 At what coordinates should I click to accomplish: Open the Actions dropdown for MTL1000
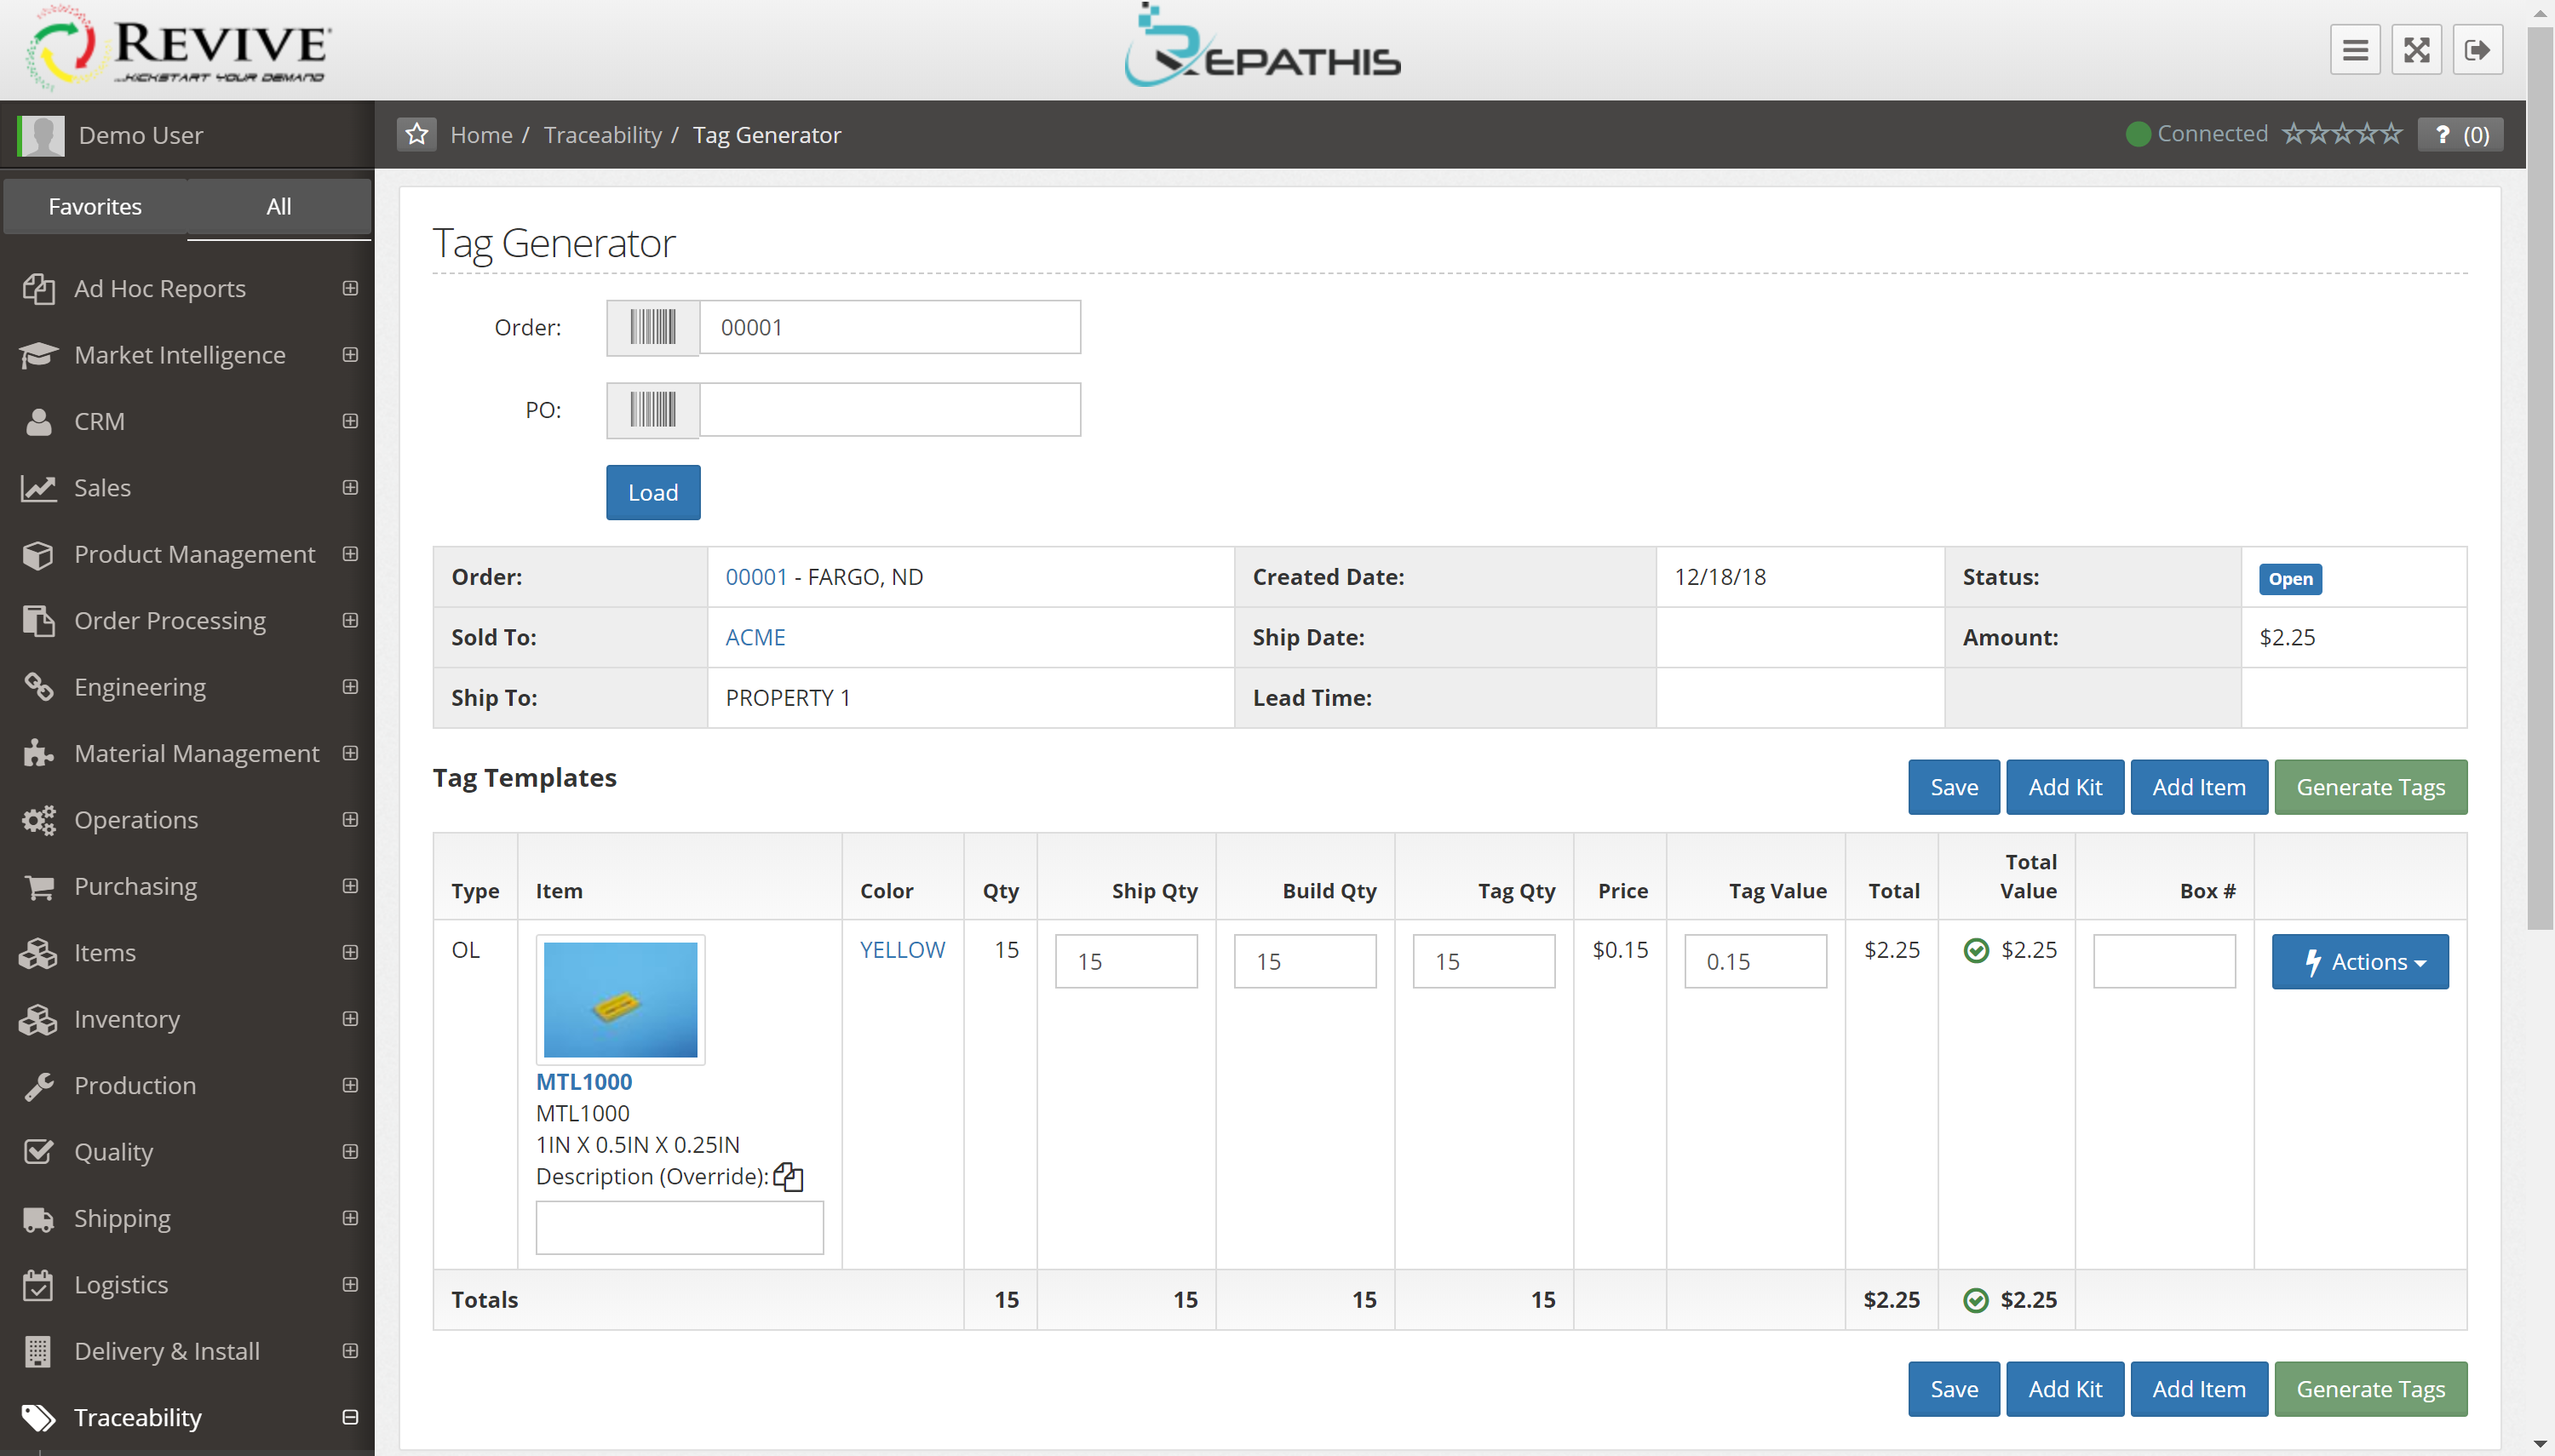pyautogui.click(x=2360, y=962)
